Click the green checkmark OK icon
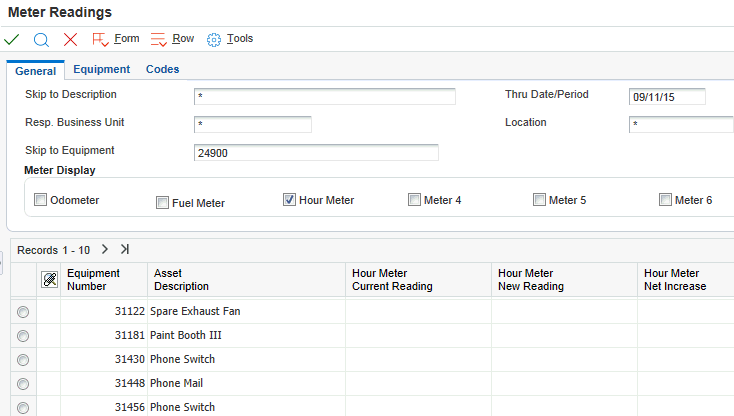This screenshot has width=734, height=416. click(x=12, y=40)
